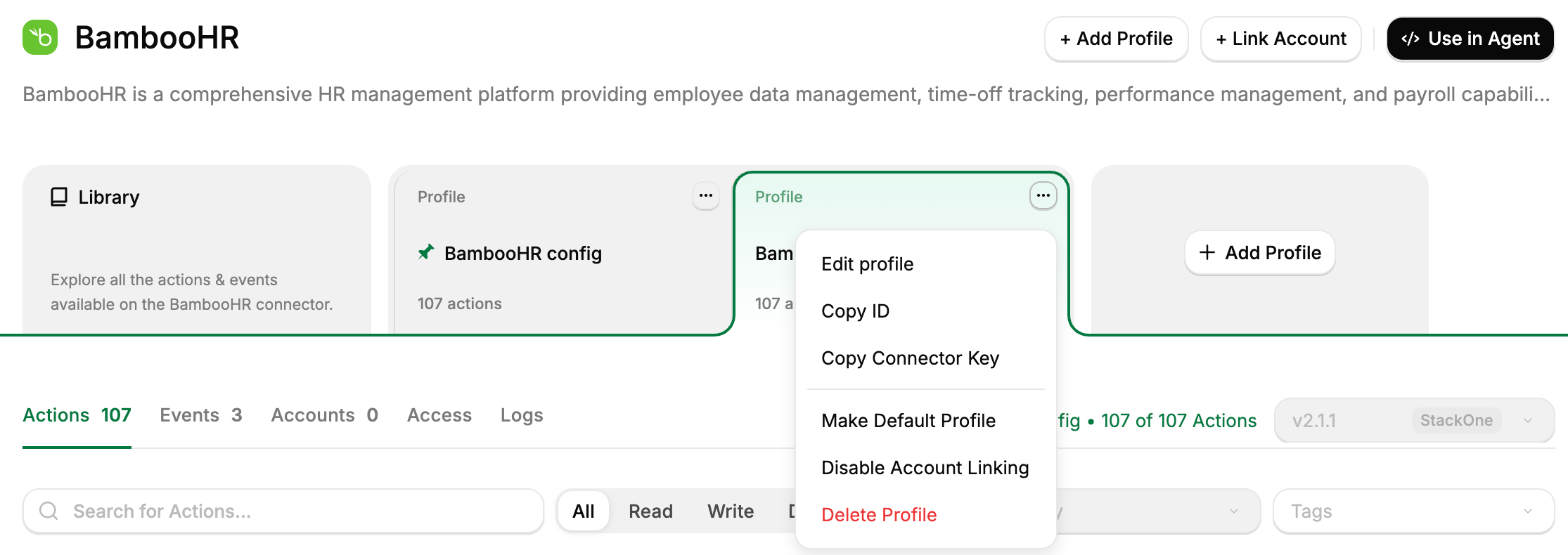Click the green BambooHR logo icon
This screenshot has height=555, width=1568.
[x=41, y=38]
